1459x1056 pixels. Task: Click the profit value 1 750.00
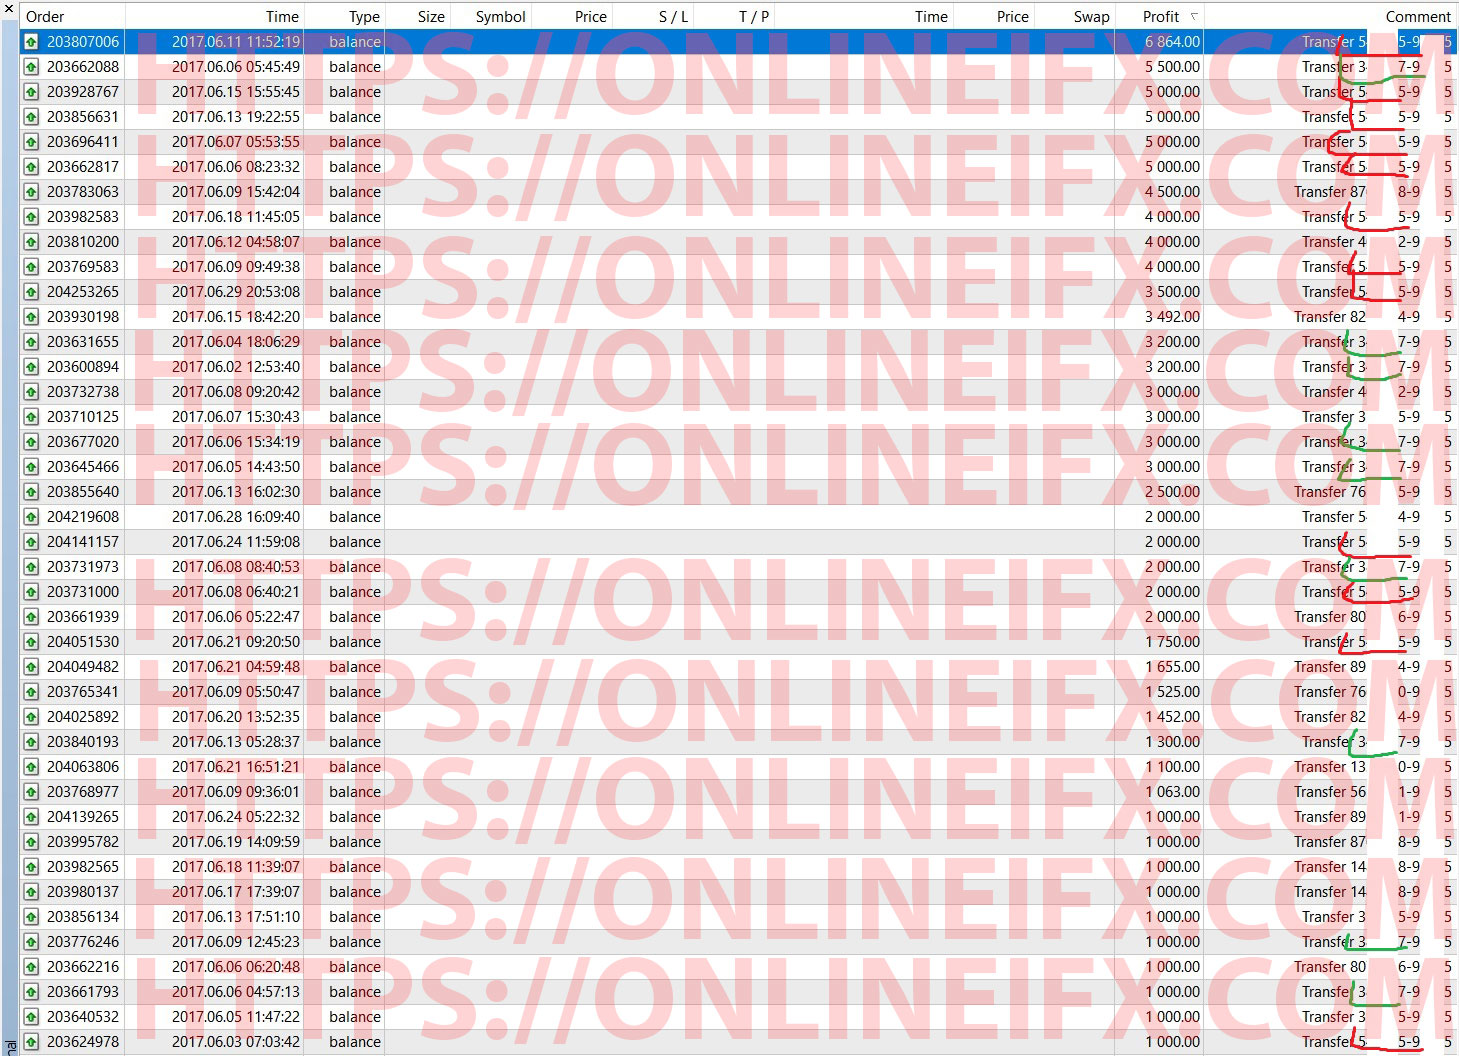pyautogui.click(x=1172, y=642)
